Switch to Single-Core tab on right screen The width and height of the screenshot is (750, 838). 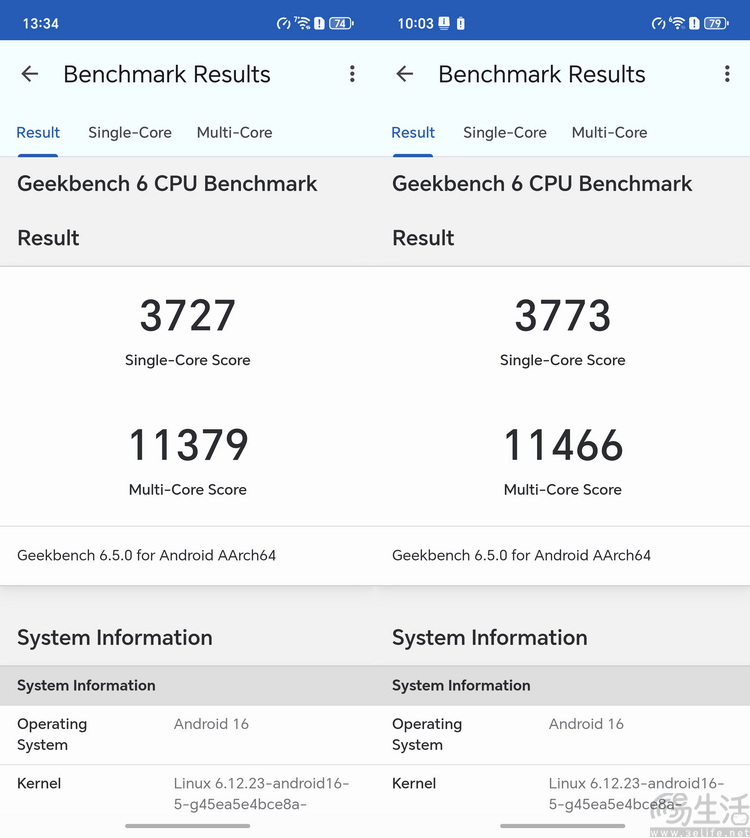click(x=505, y=133)
